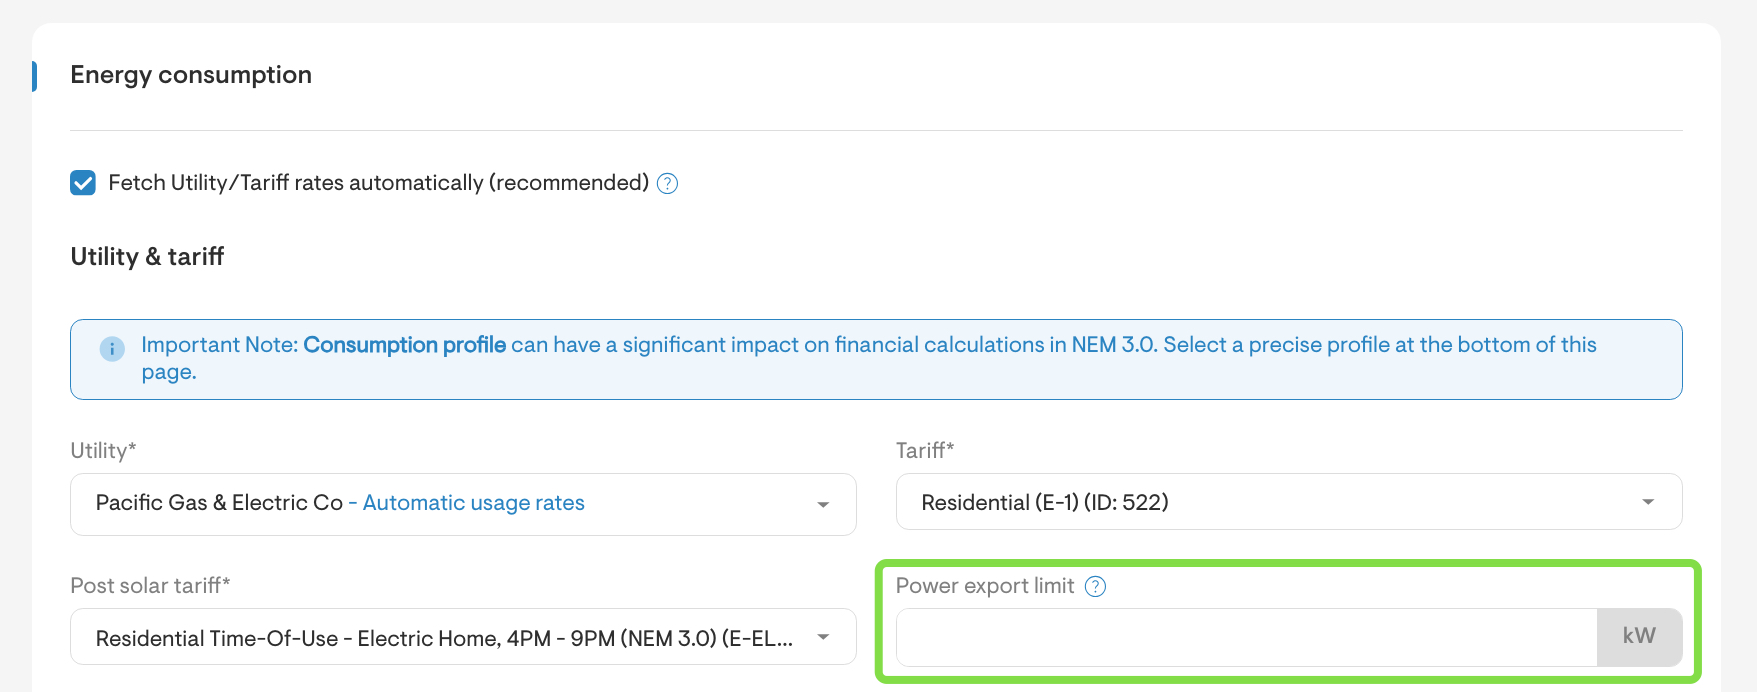1757x692 pixels.
Task: Click the Utility & tariff subheading
Action: coord(147,257)
